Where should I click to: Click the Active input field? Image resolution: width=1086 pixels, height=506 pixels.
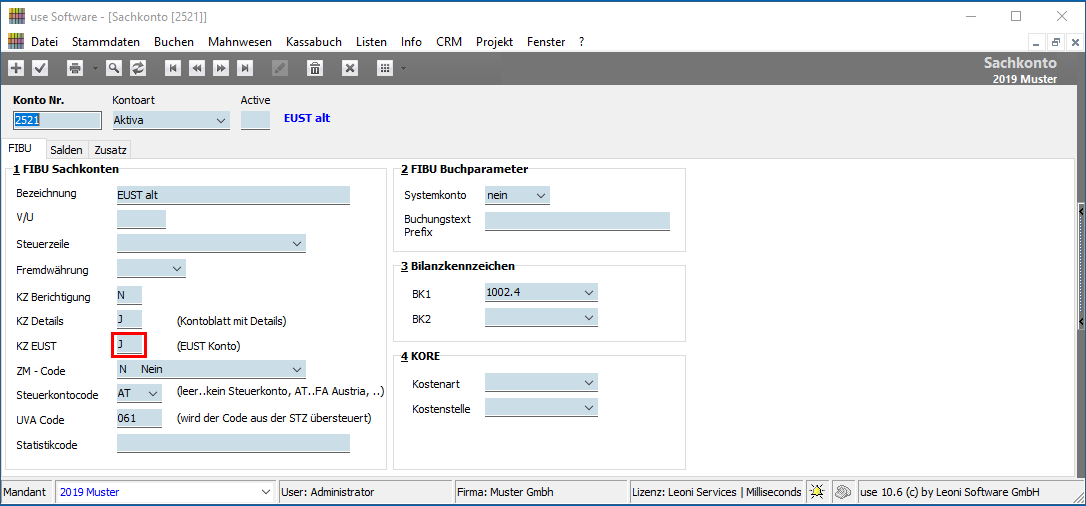(255, 120)
